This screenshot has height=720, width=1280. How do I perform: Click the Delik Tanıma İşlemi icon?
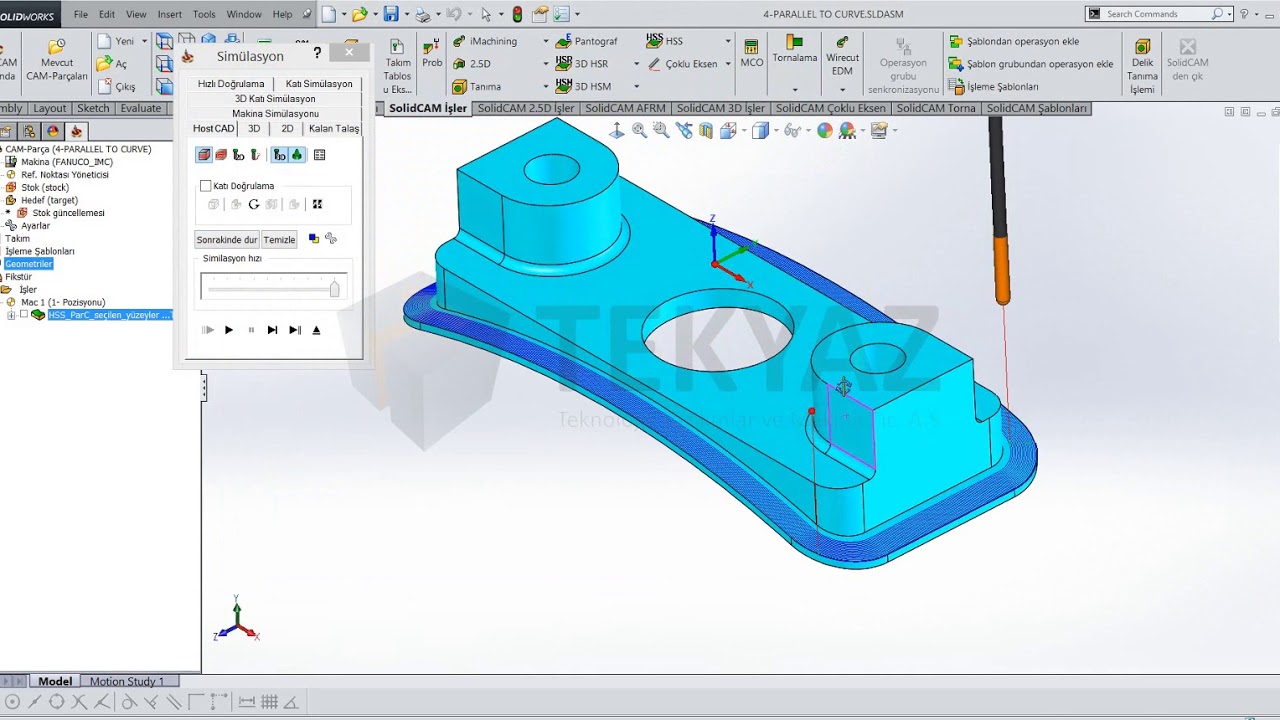(1142, 67)
